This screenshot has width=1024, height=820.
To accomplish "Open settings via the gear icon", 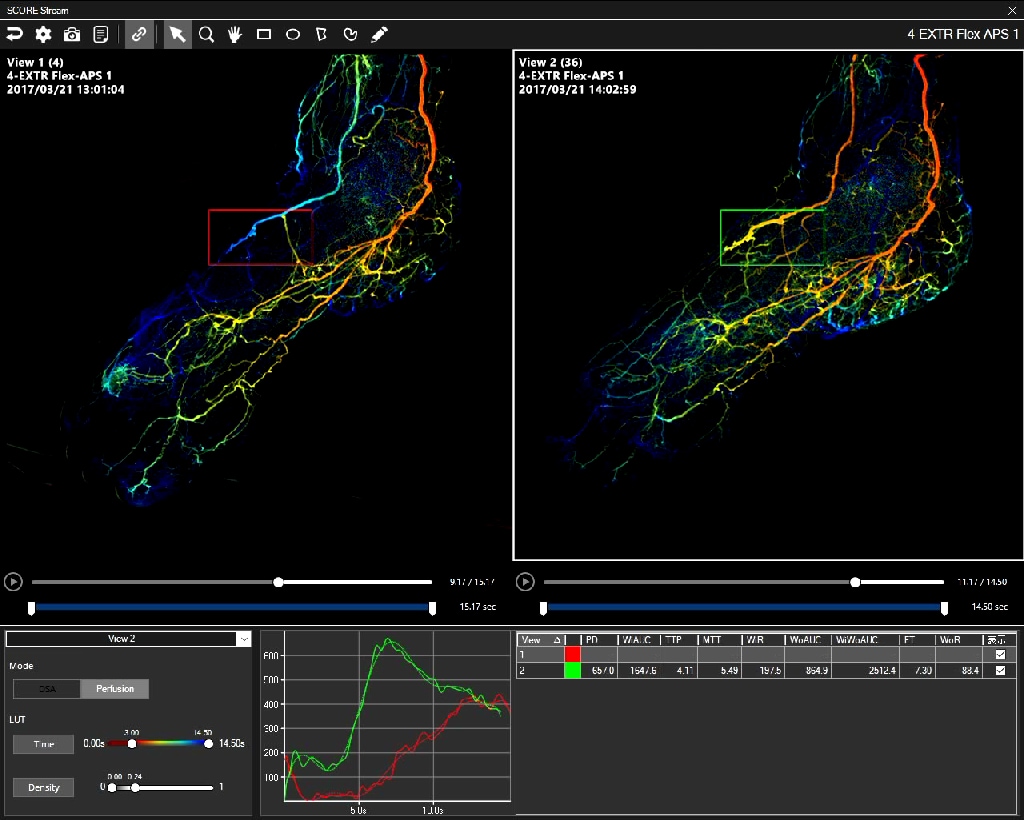I will pyautogui.click(x=43, y=34).
